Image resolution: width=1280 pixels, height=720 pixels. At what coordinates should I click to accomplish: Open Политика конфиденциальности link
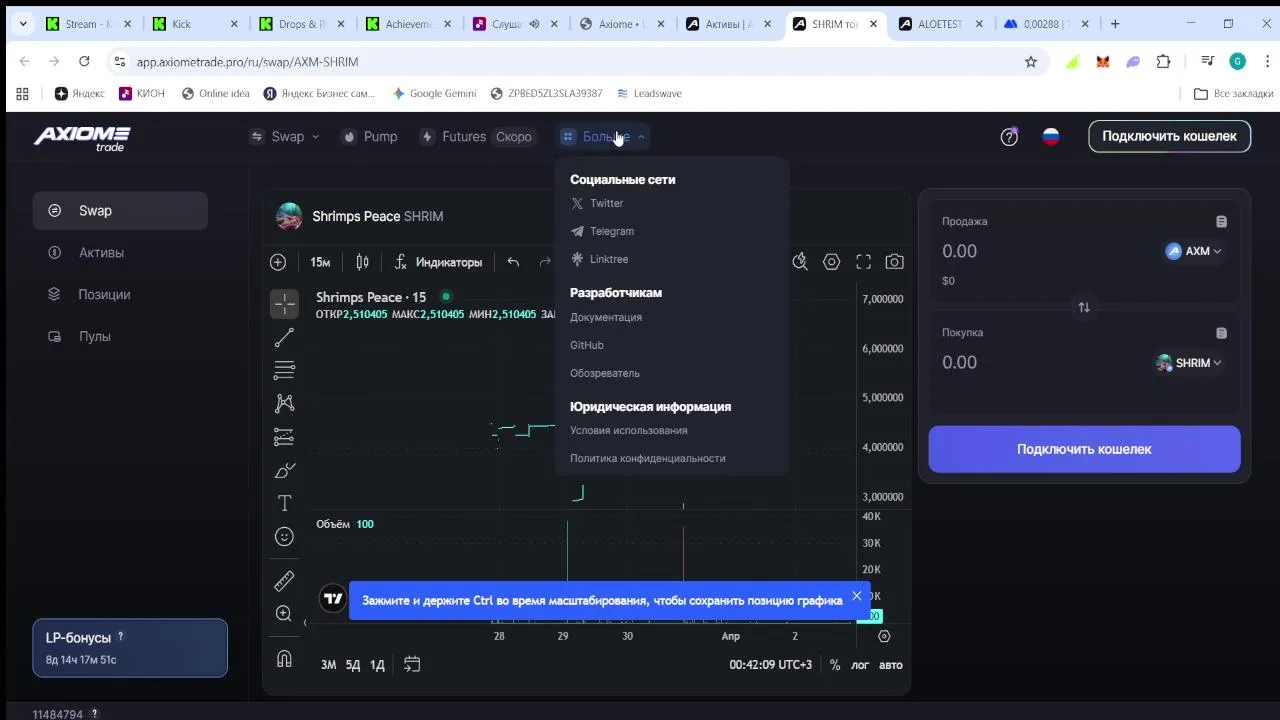click(x=648, y=458)
